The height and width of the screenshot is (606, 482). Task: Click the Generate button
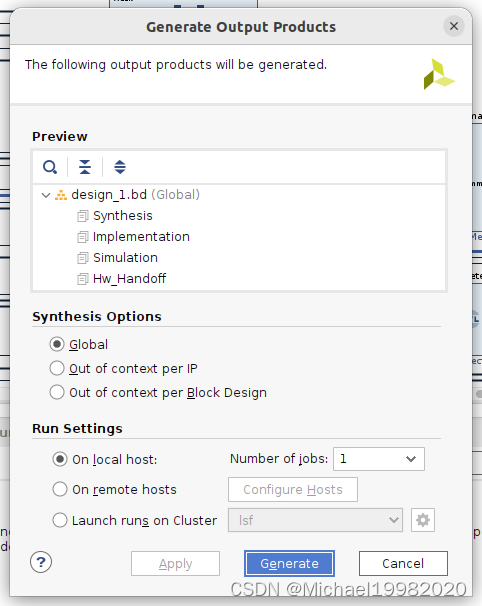pyautogui.click(x=289, y=563)
